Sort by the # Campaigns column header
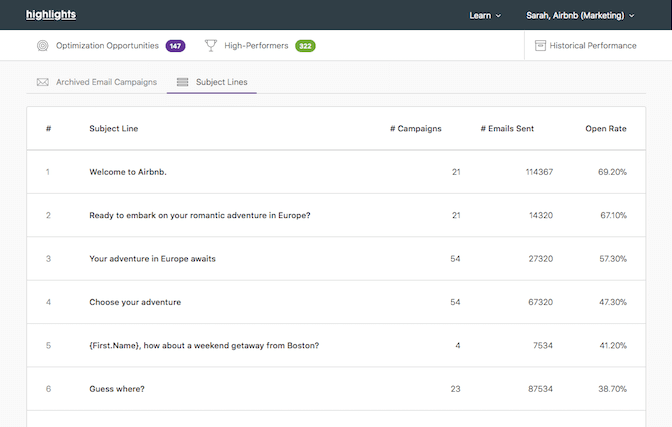Viewport: 672px width, 427px height. 416,129
